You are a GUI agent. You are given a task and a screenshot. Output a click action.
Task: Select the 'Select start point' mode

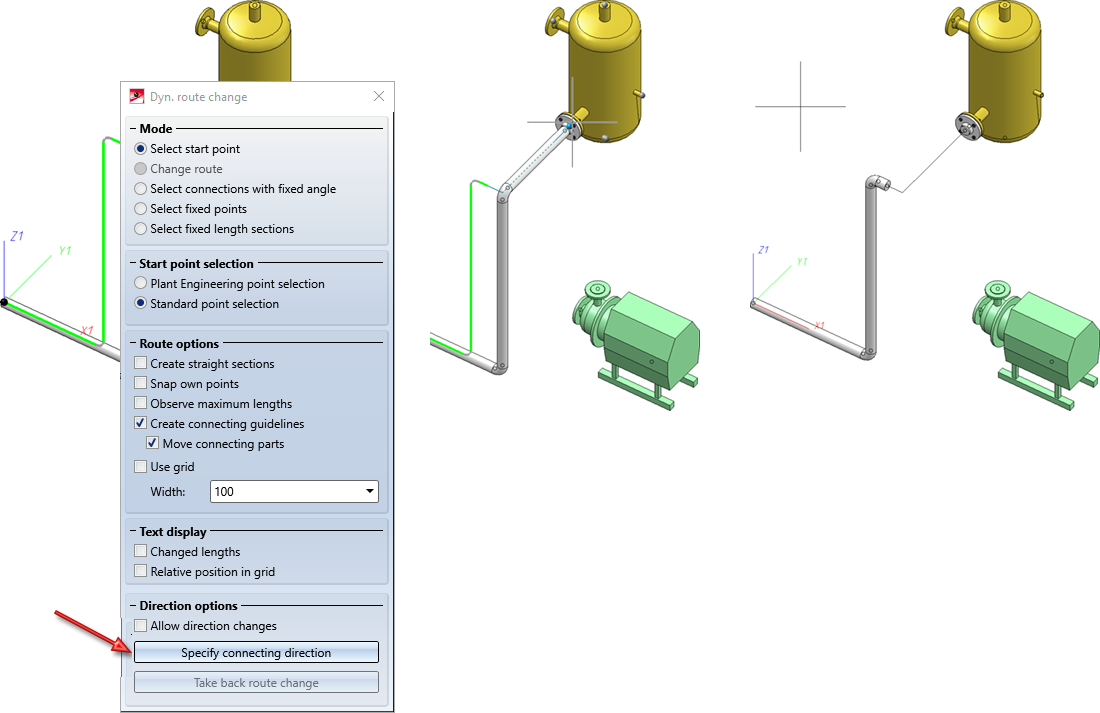(140, 149)
